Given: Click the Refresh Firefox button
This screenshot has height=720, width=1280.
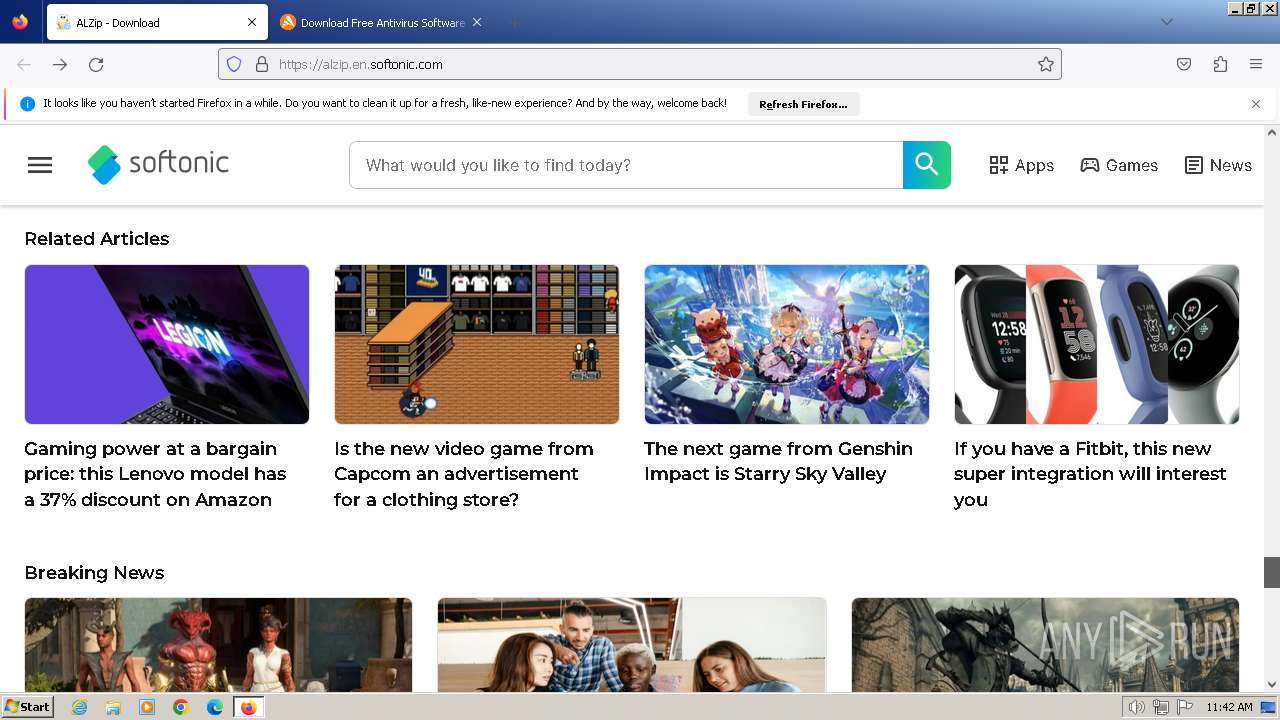Looking at the screenshot, I should tap(803, 104).
